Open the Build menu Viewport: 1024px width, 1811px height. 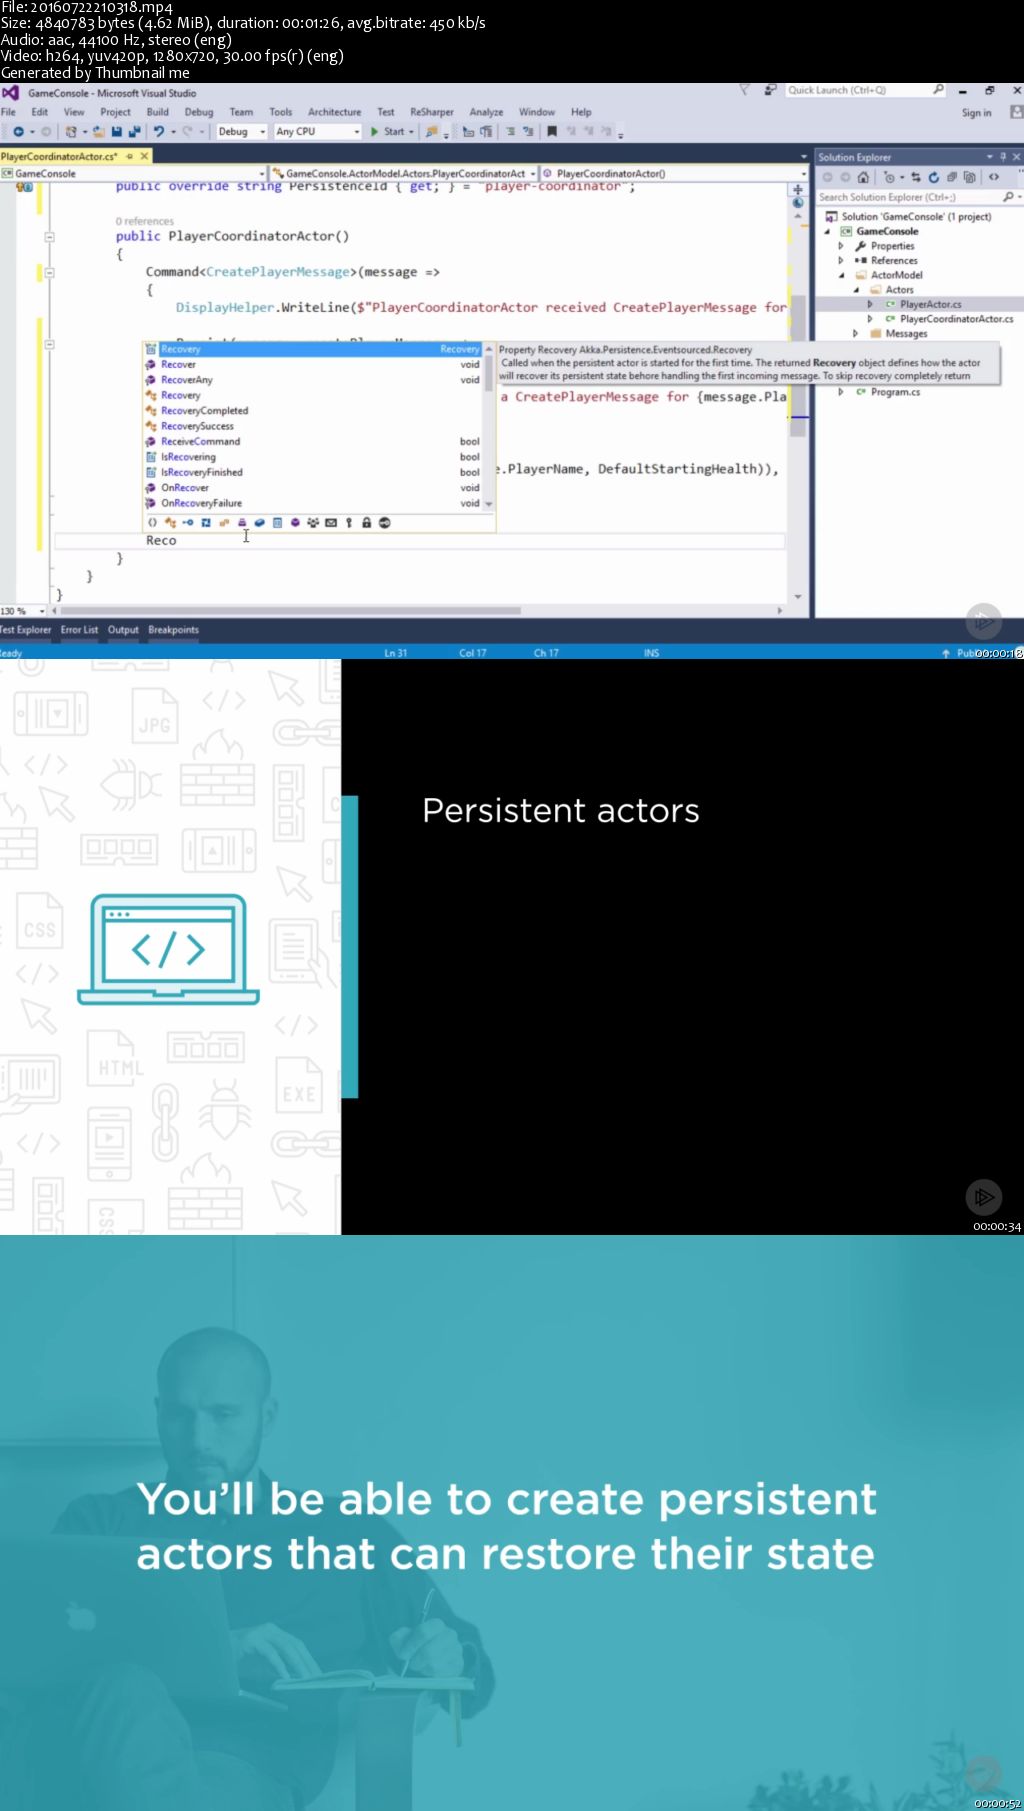[x=157, y=112]
